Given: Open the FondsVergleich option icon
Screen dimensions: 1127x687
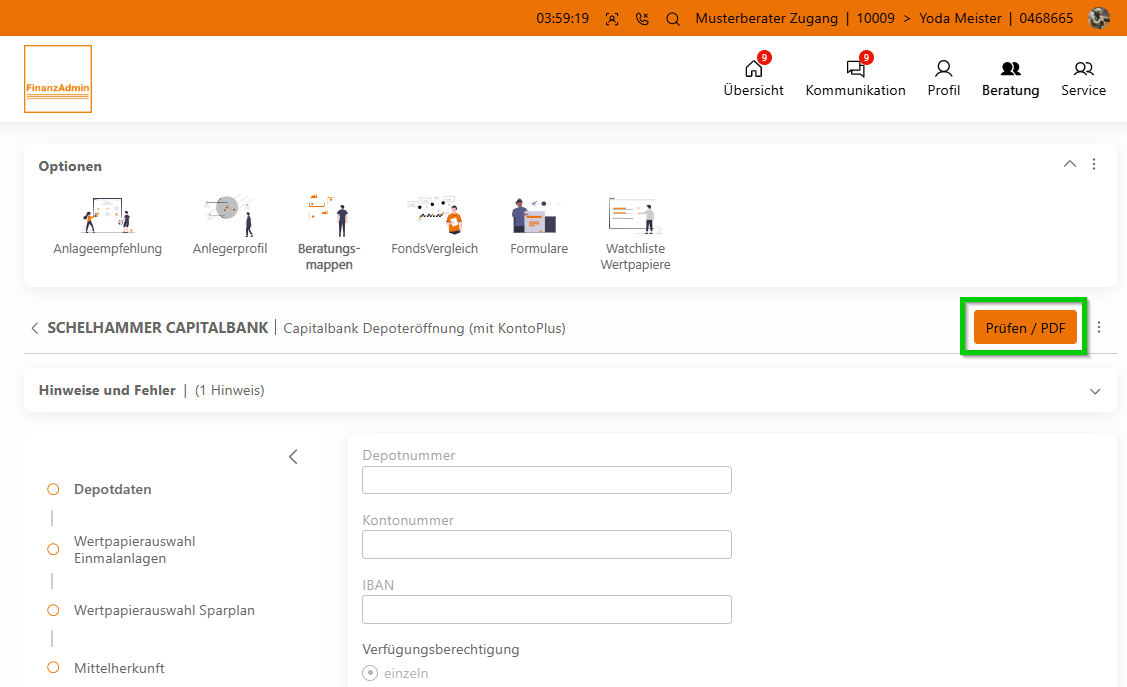Looking at the screenshot, I should coord(434,215).
